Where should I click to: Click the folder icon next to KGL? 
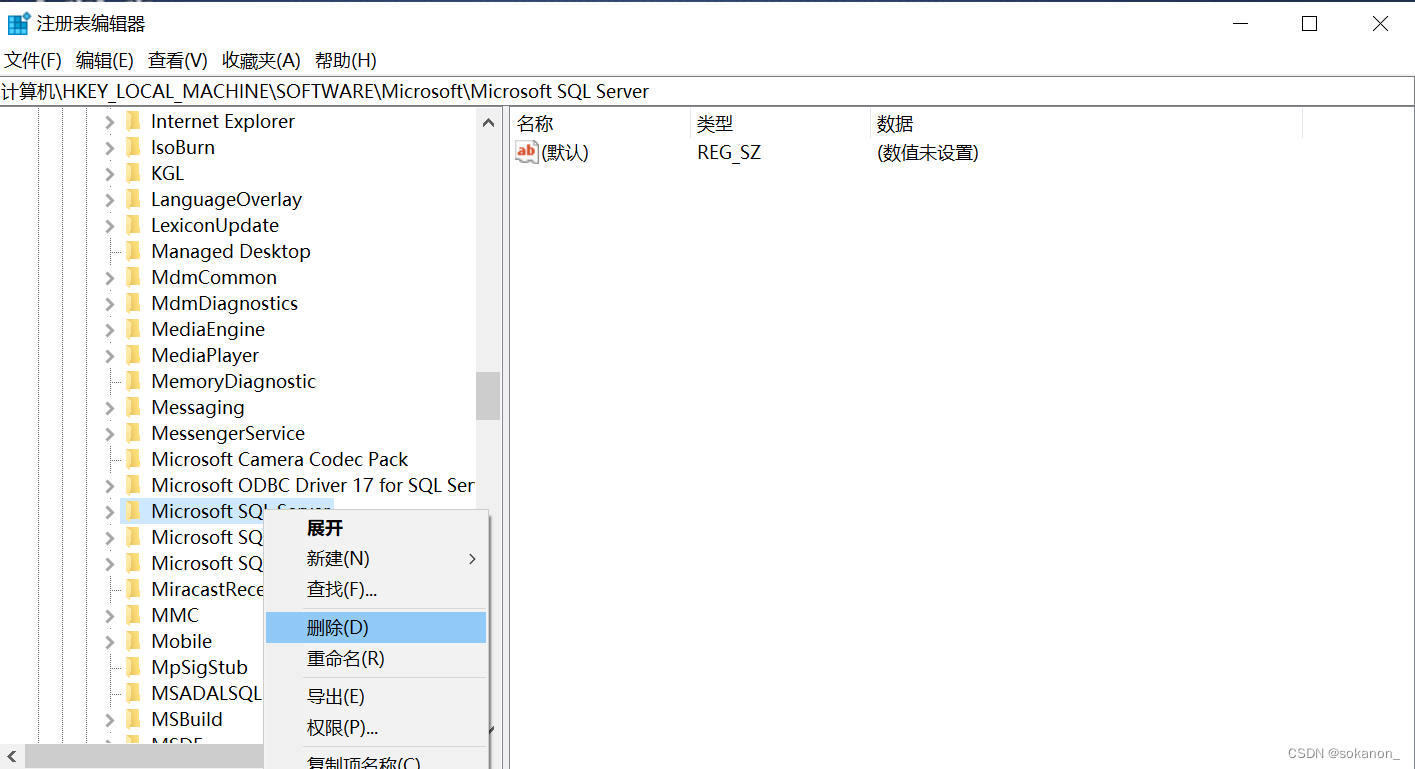(134, 173)
